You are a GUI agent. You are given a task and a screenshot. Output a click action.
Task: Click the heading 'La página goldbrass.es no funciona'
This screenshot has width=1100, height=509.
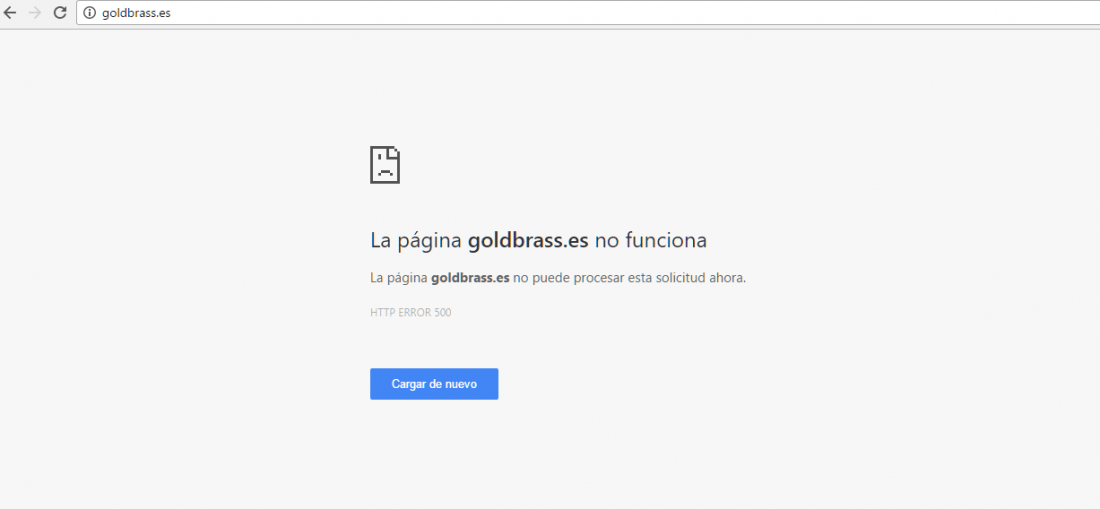click(538, 240)
